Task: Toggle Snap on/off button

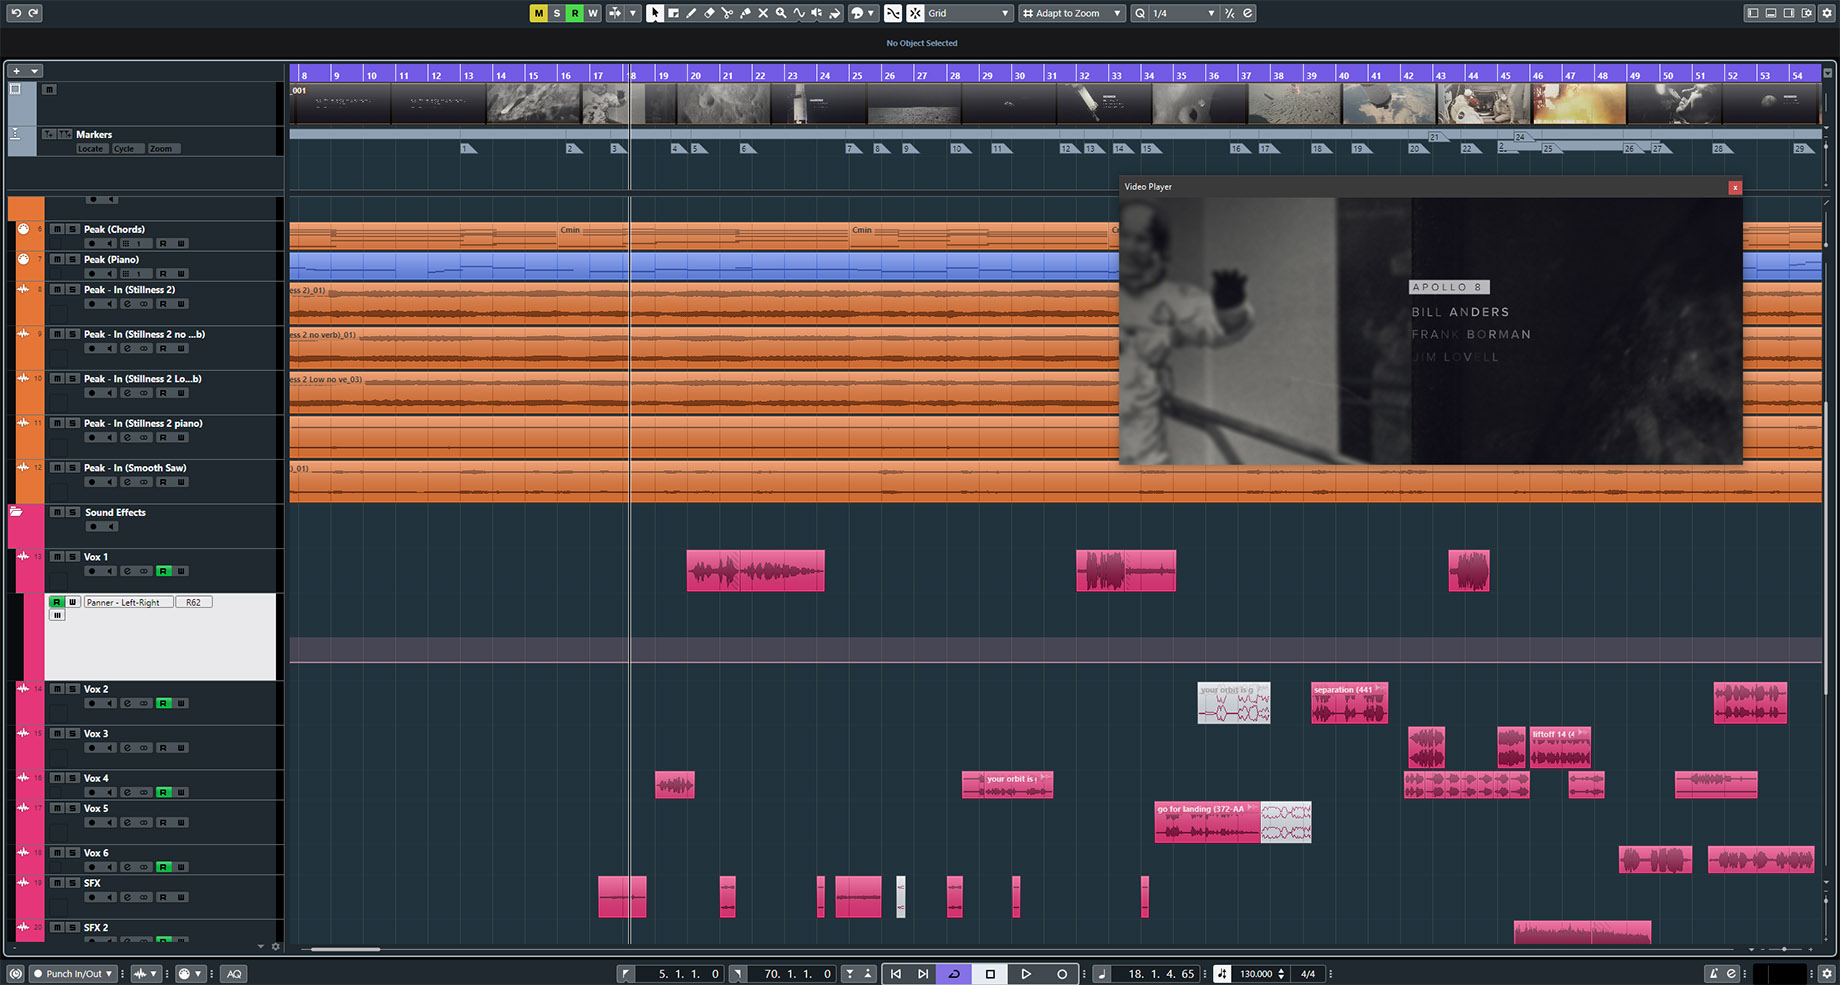Action: [x=915, y=13]
